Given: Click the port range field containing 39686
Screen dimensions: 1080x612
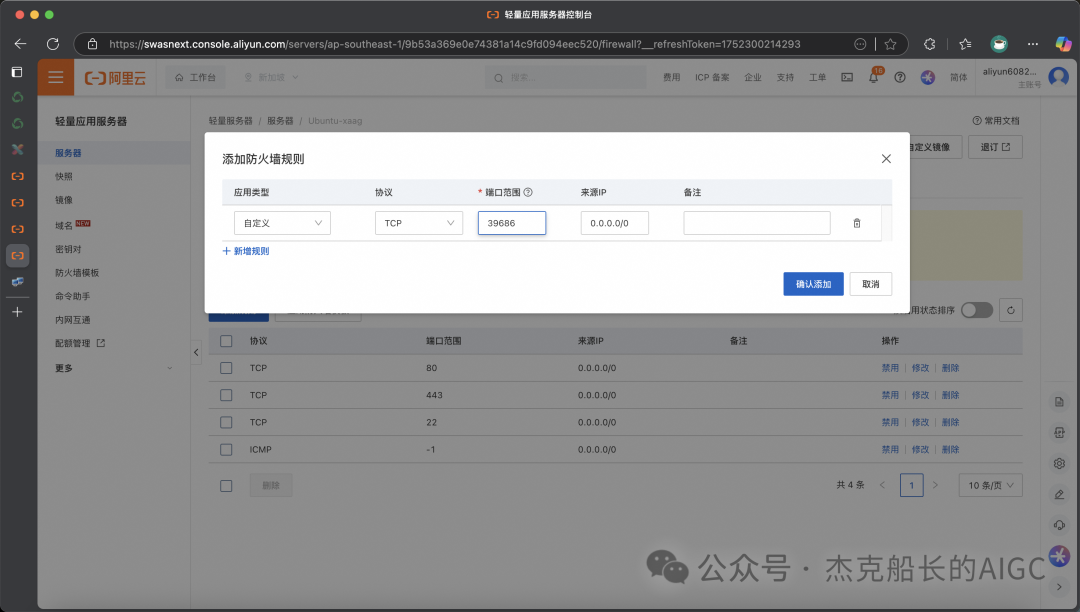Looking at the screenshot, I should click(512, 223).
